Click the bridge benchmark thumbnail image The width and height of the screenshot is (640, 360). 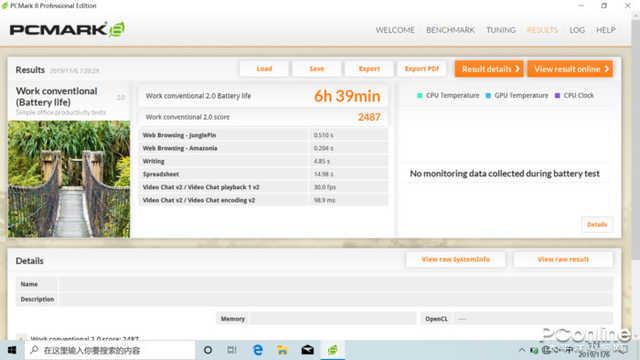coord(69,179)
